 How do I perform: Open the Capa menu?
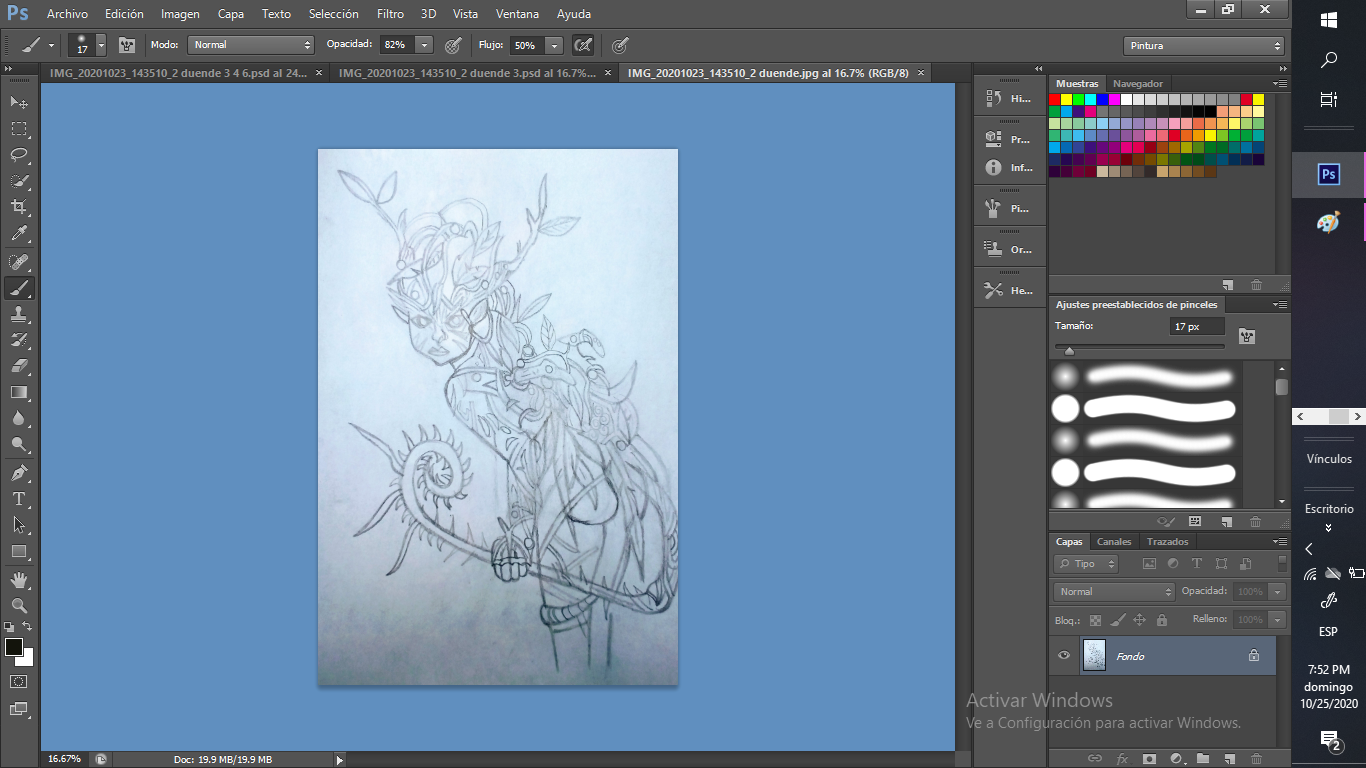(x=231, y=14)
